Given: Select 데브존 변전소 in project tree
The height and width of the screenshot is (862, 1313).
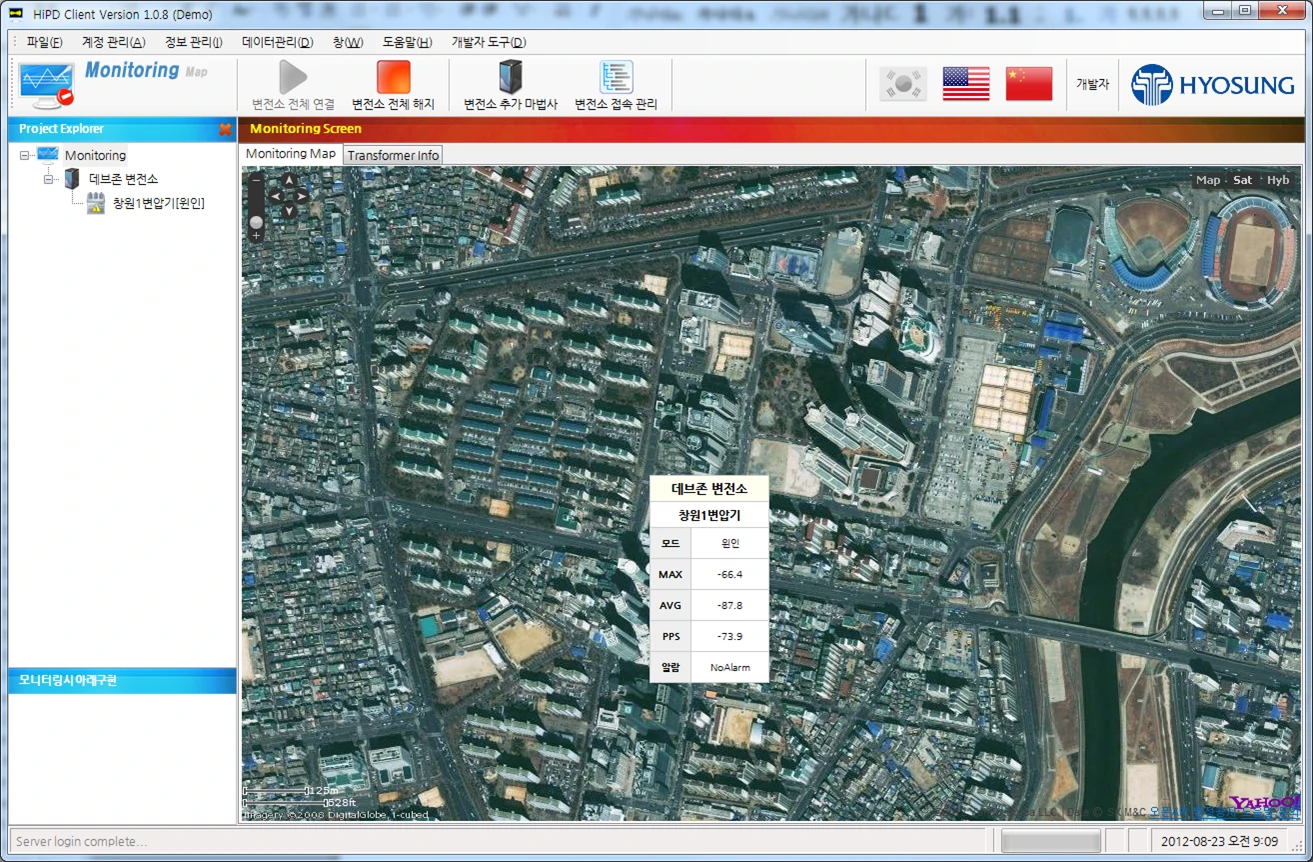Looking at the screenshot, I should [x=123, y=179].
